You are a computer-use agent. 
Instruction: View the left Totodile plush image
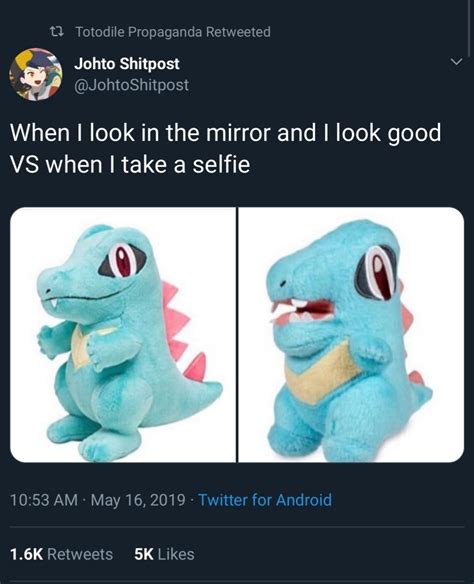pos(123,335)
